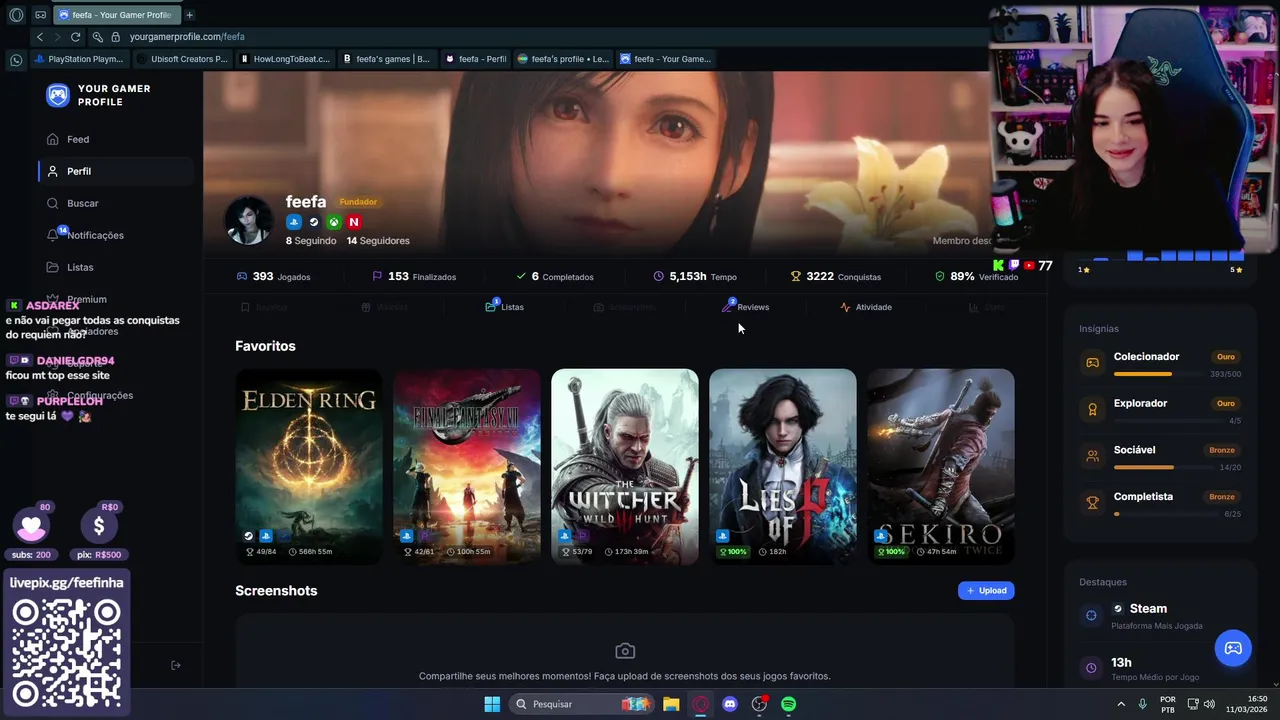Image resolution: width=1280 pixels, height=720 pixels.
Task: Click the 89% Verificado stat
Action: coord(976,276)
